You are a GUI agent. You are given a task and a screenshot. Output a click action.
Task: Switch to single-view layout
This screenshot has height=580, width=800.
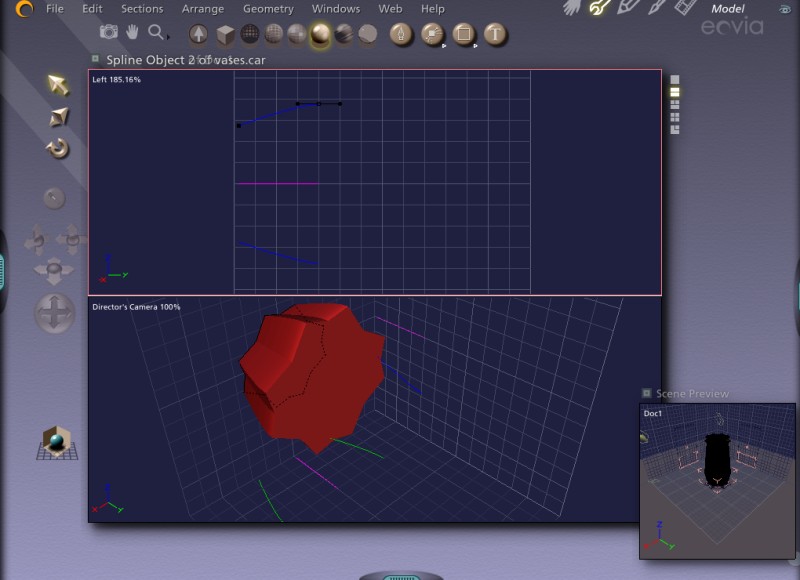(x=675, y=79)
